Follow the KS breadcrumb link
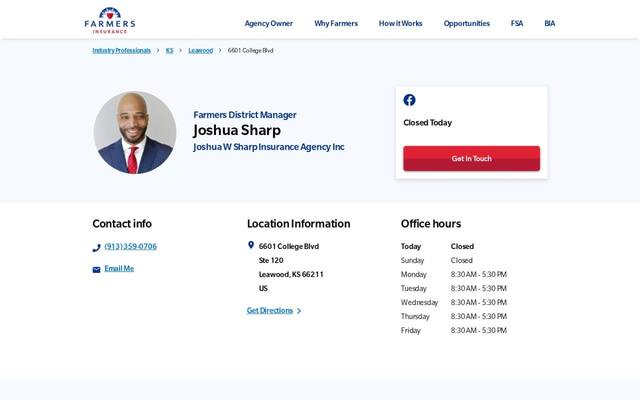 click(x=169, y=51)
